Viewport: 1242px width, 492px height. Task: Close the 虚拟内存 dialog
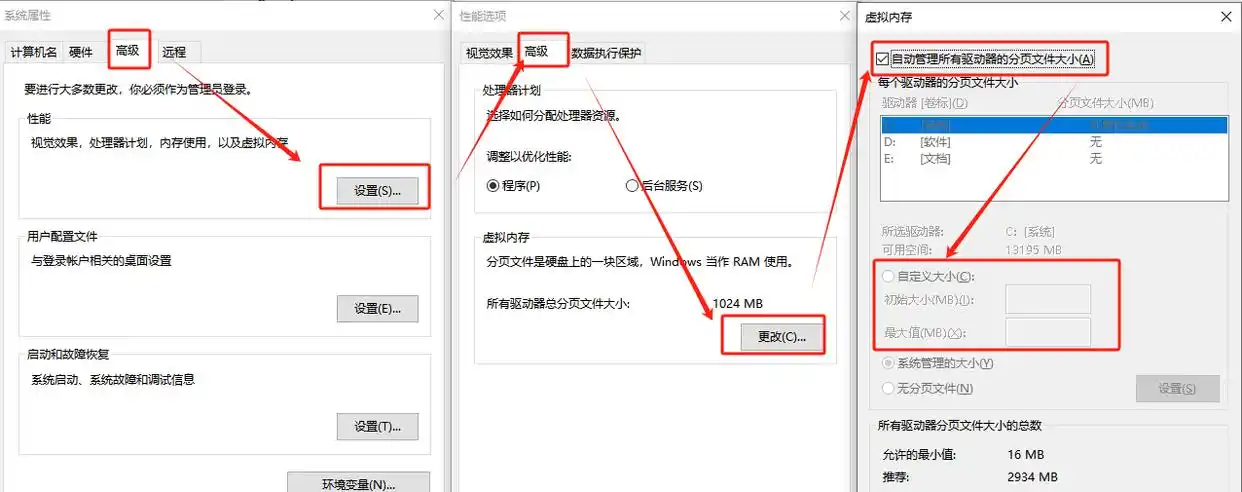click(1226, 16)
